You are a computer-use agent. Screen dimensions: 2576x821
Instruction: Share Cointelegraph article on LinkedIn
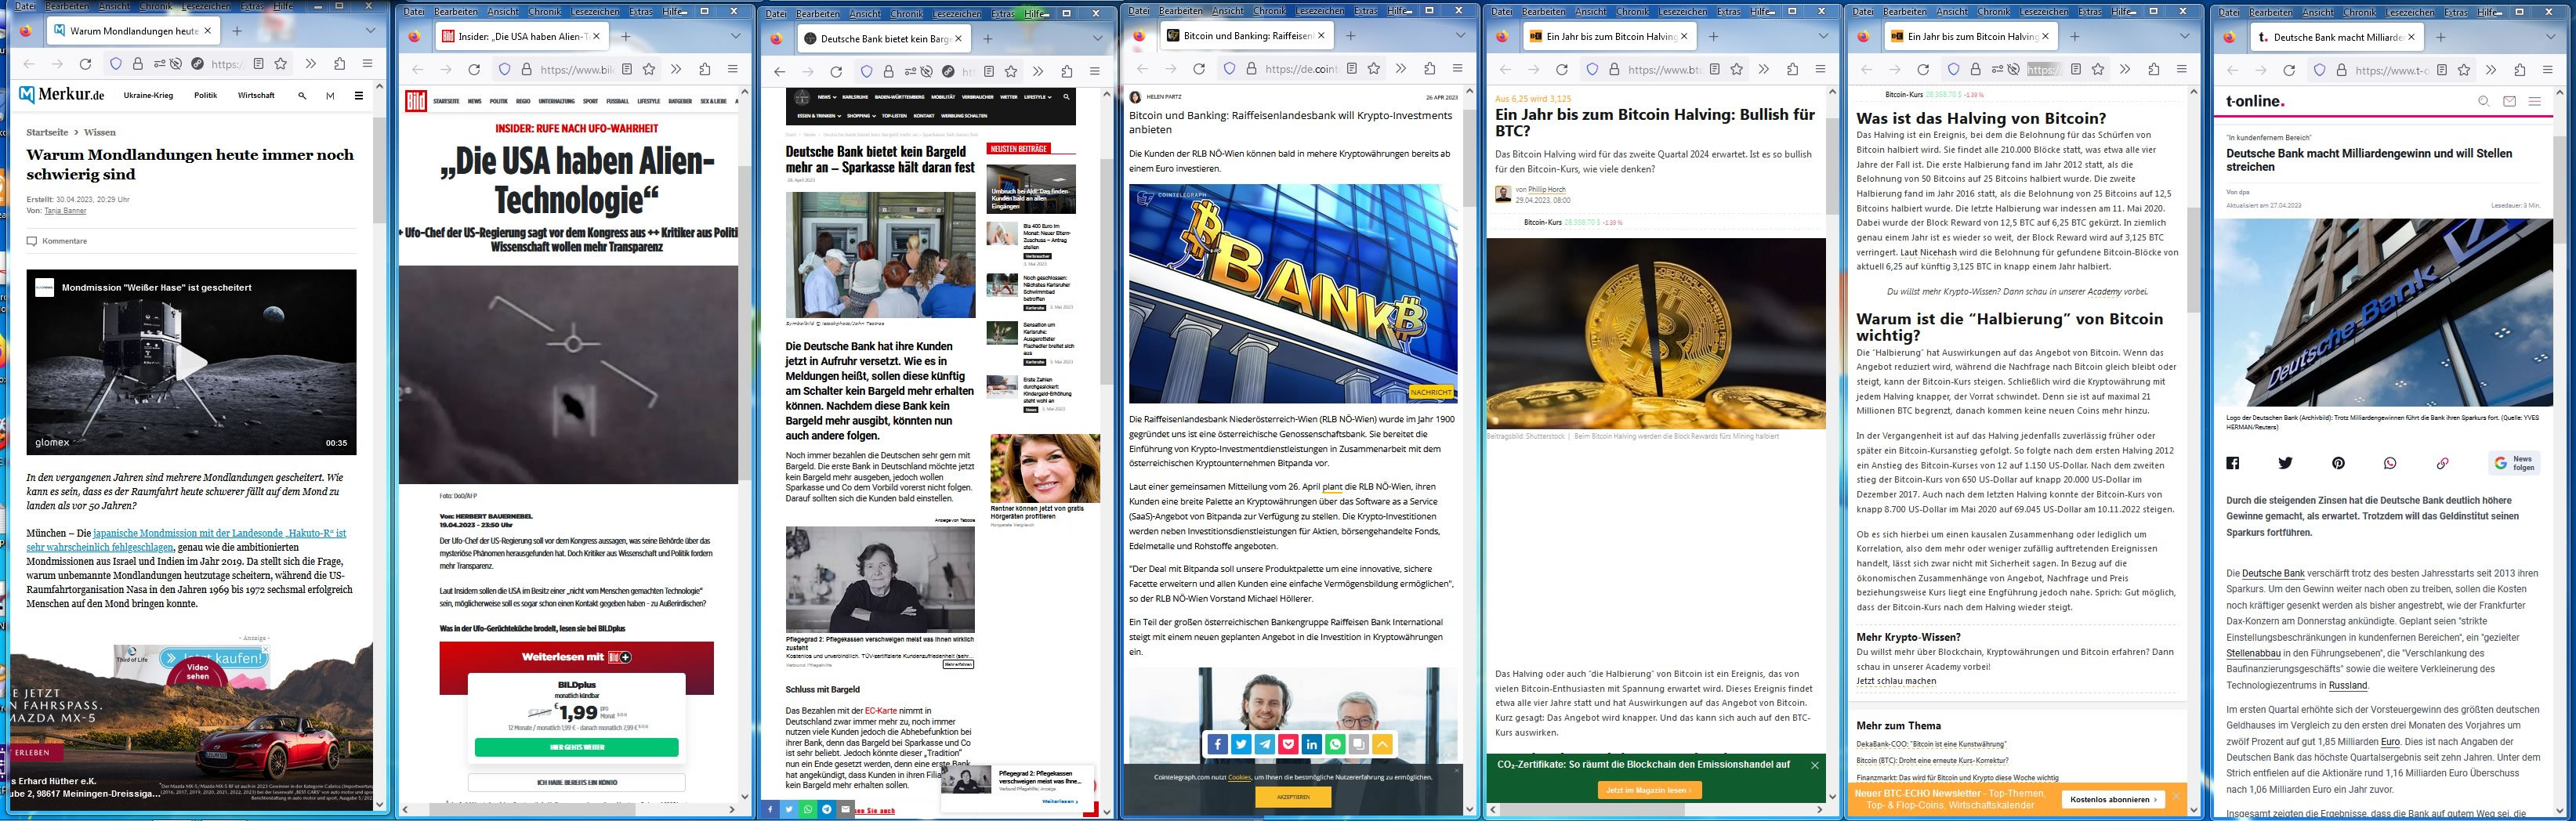pyautogui.click(x=1312, y=744)
